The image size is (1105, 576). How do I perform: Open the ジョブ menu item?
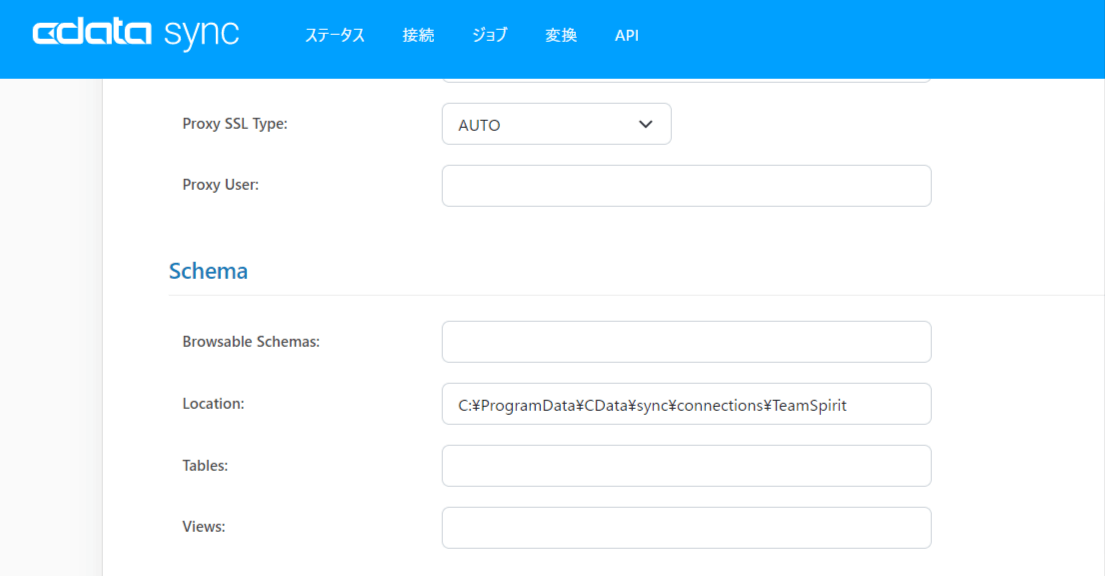pos(490,35)
